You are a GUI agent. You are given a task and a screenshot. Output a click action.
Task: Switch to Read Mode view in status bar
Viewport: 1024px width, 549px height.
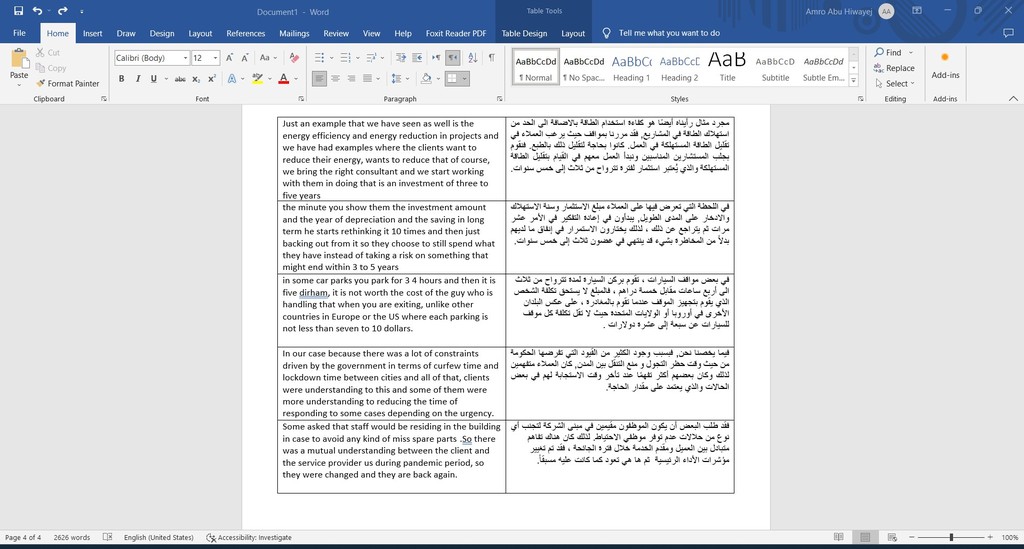pos(839,537)
